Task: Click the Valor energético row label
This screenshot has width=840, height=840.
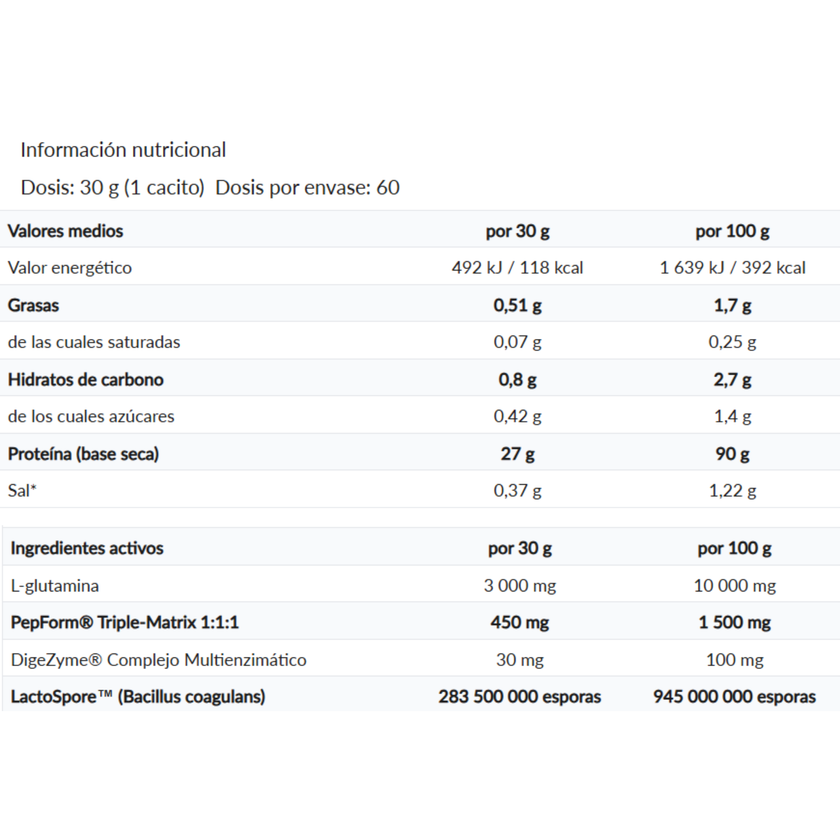Action: click(70, 268)
